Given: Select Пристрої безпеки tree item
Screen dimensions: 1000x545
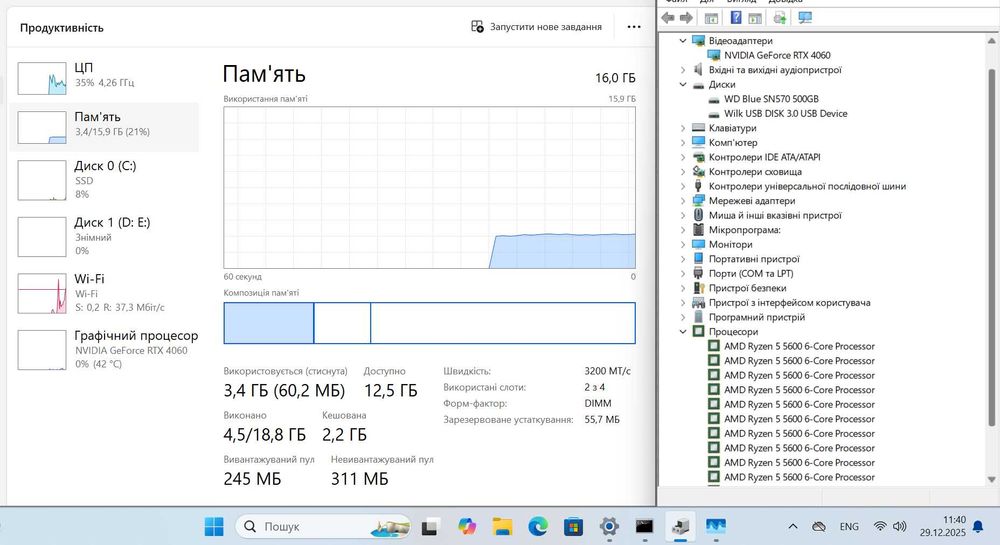Looking at the screenshot, I should pos(747,288).
